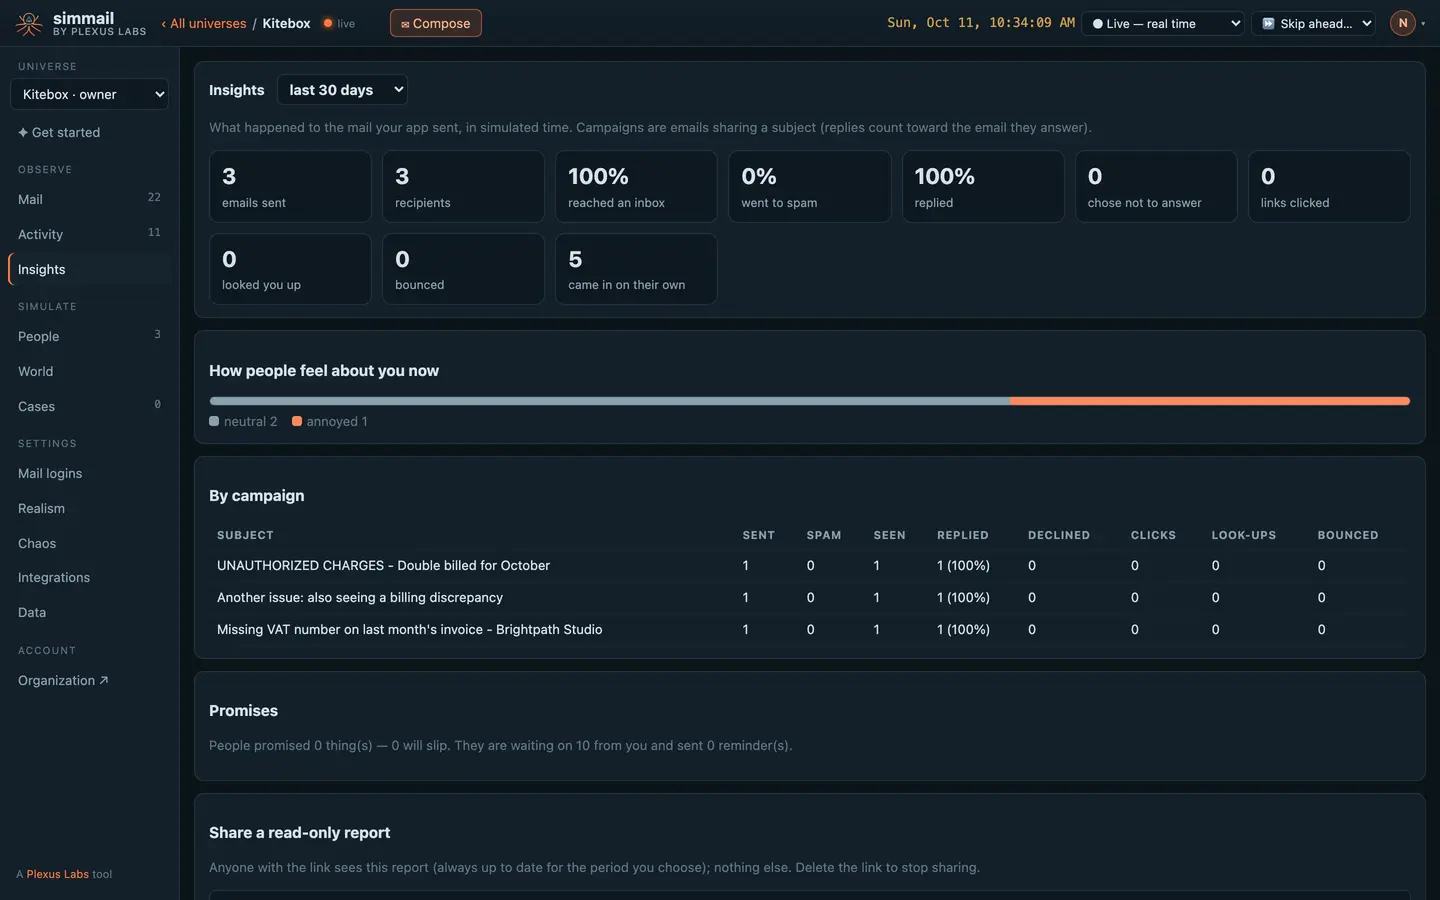Click the SUBJECT column header
The width and height of the screenshot is (1440, 900).
point(245,535)
